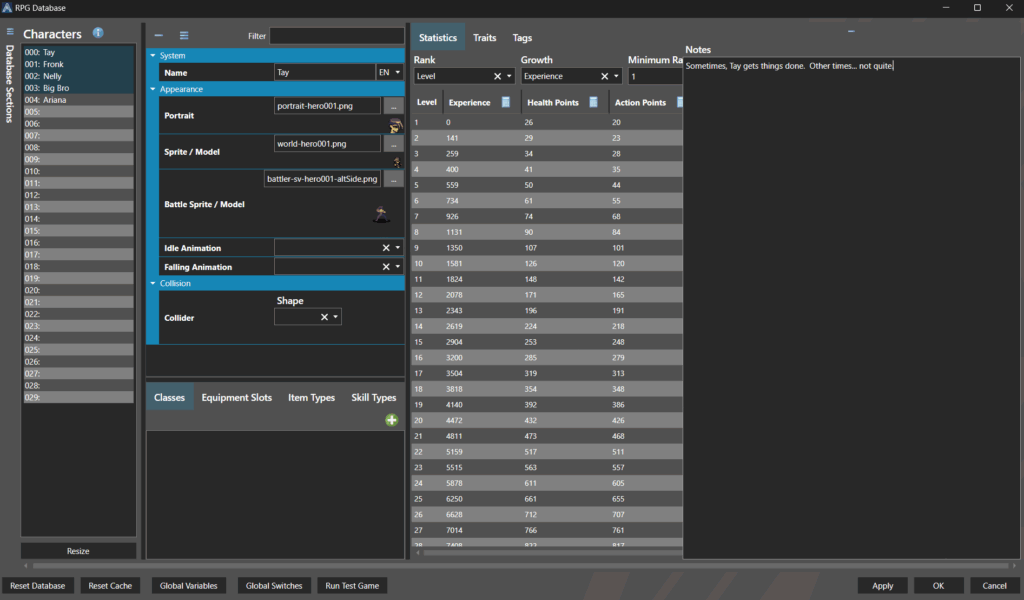The width and height of the screenshot is (1024, 600).
Task: Open the EN language dropdown
Action: (390, 73)
